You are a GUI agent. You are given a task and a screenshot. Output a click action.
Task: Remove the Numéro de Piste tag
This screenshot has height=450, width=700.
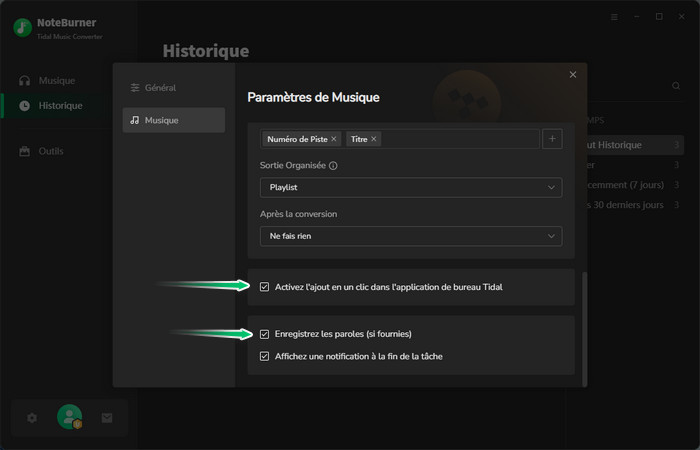pyautogui.click(x=334, y=139)
